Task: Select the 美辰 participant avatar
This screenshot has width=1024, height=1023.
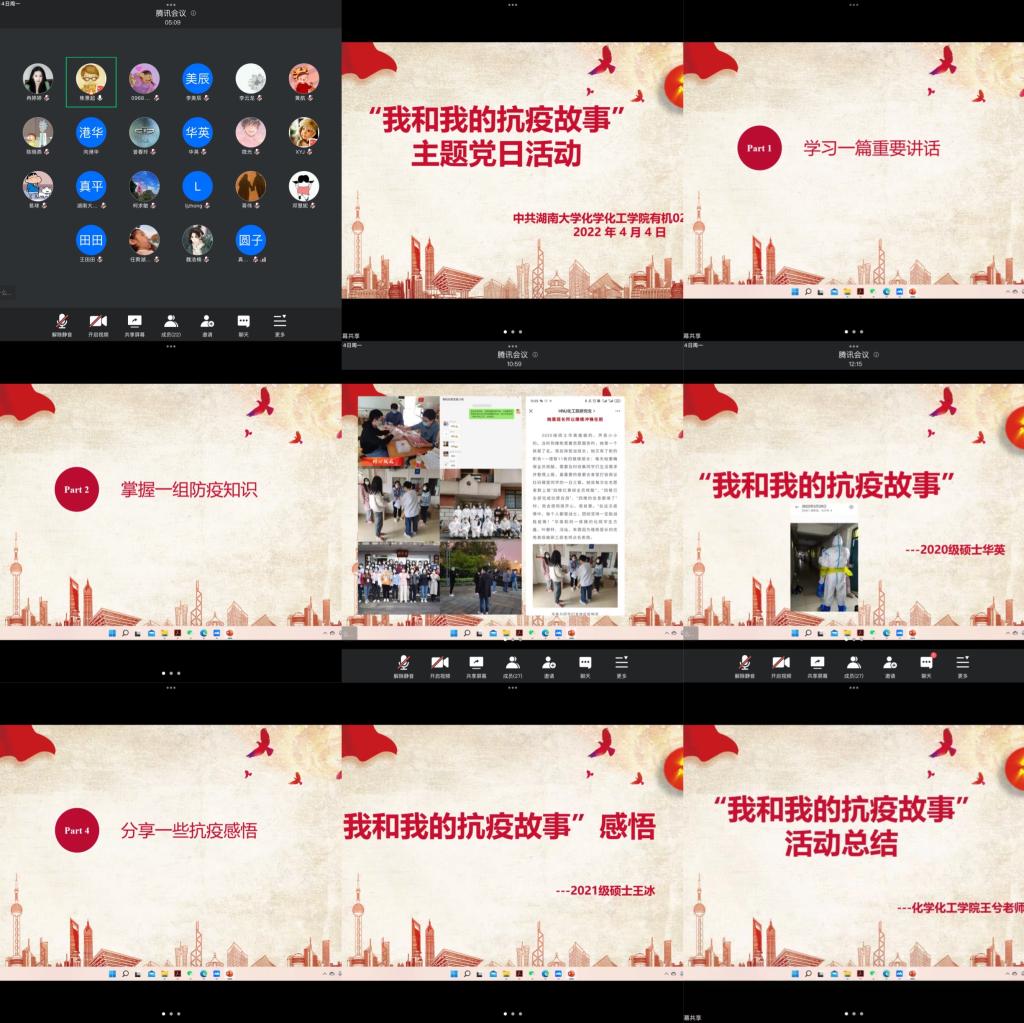Action: (197, 78)
